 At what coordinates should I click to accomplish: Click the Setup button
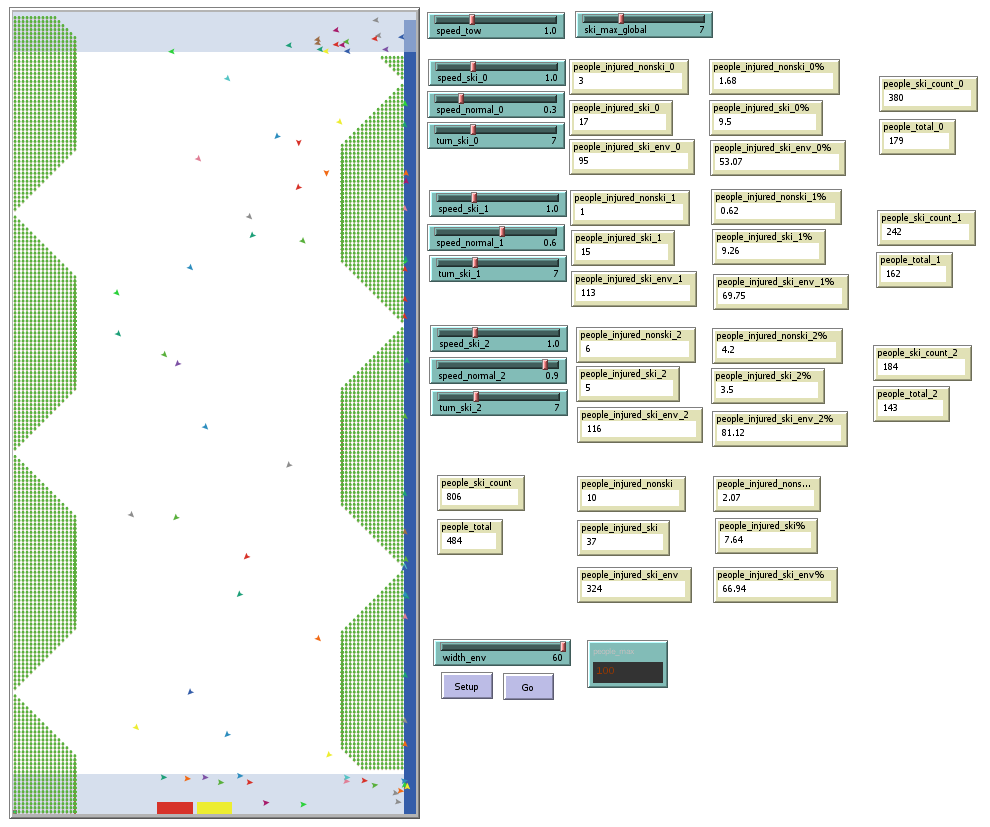click(x=466, y=686)
